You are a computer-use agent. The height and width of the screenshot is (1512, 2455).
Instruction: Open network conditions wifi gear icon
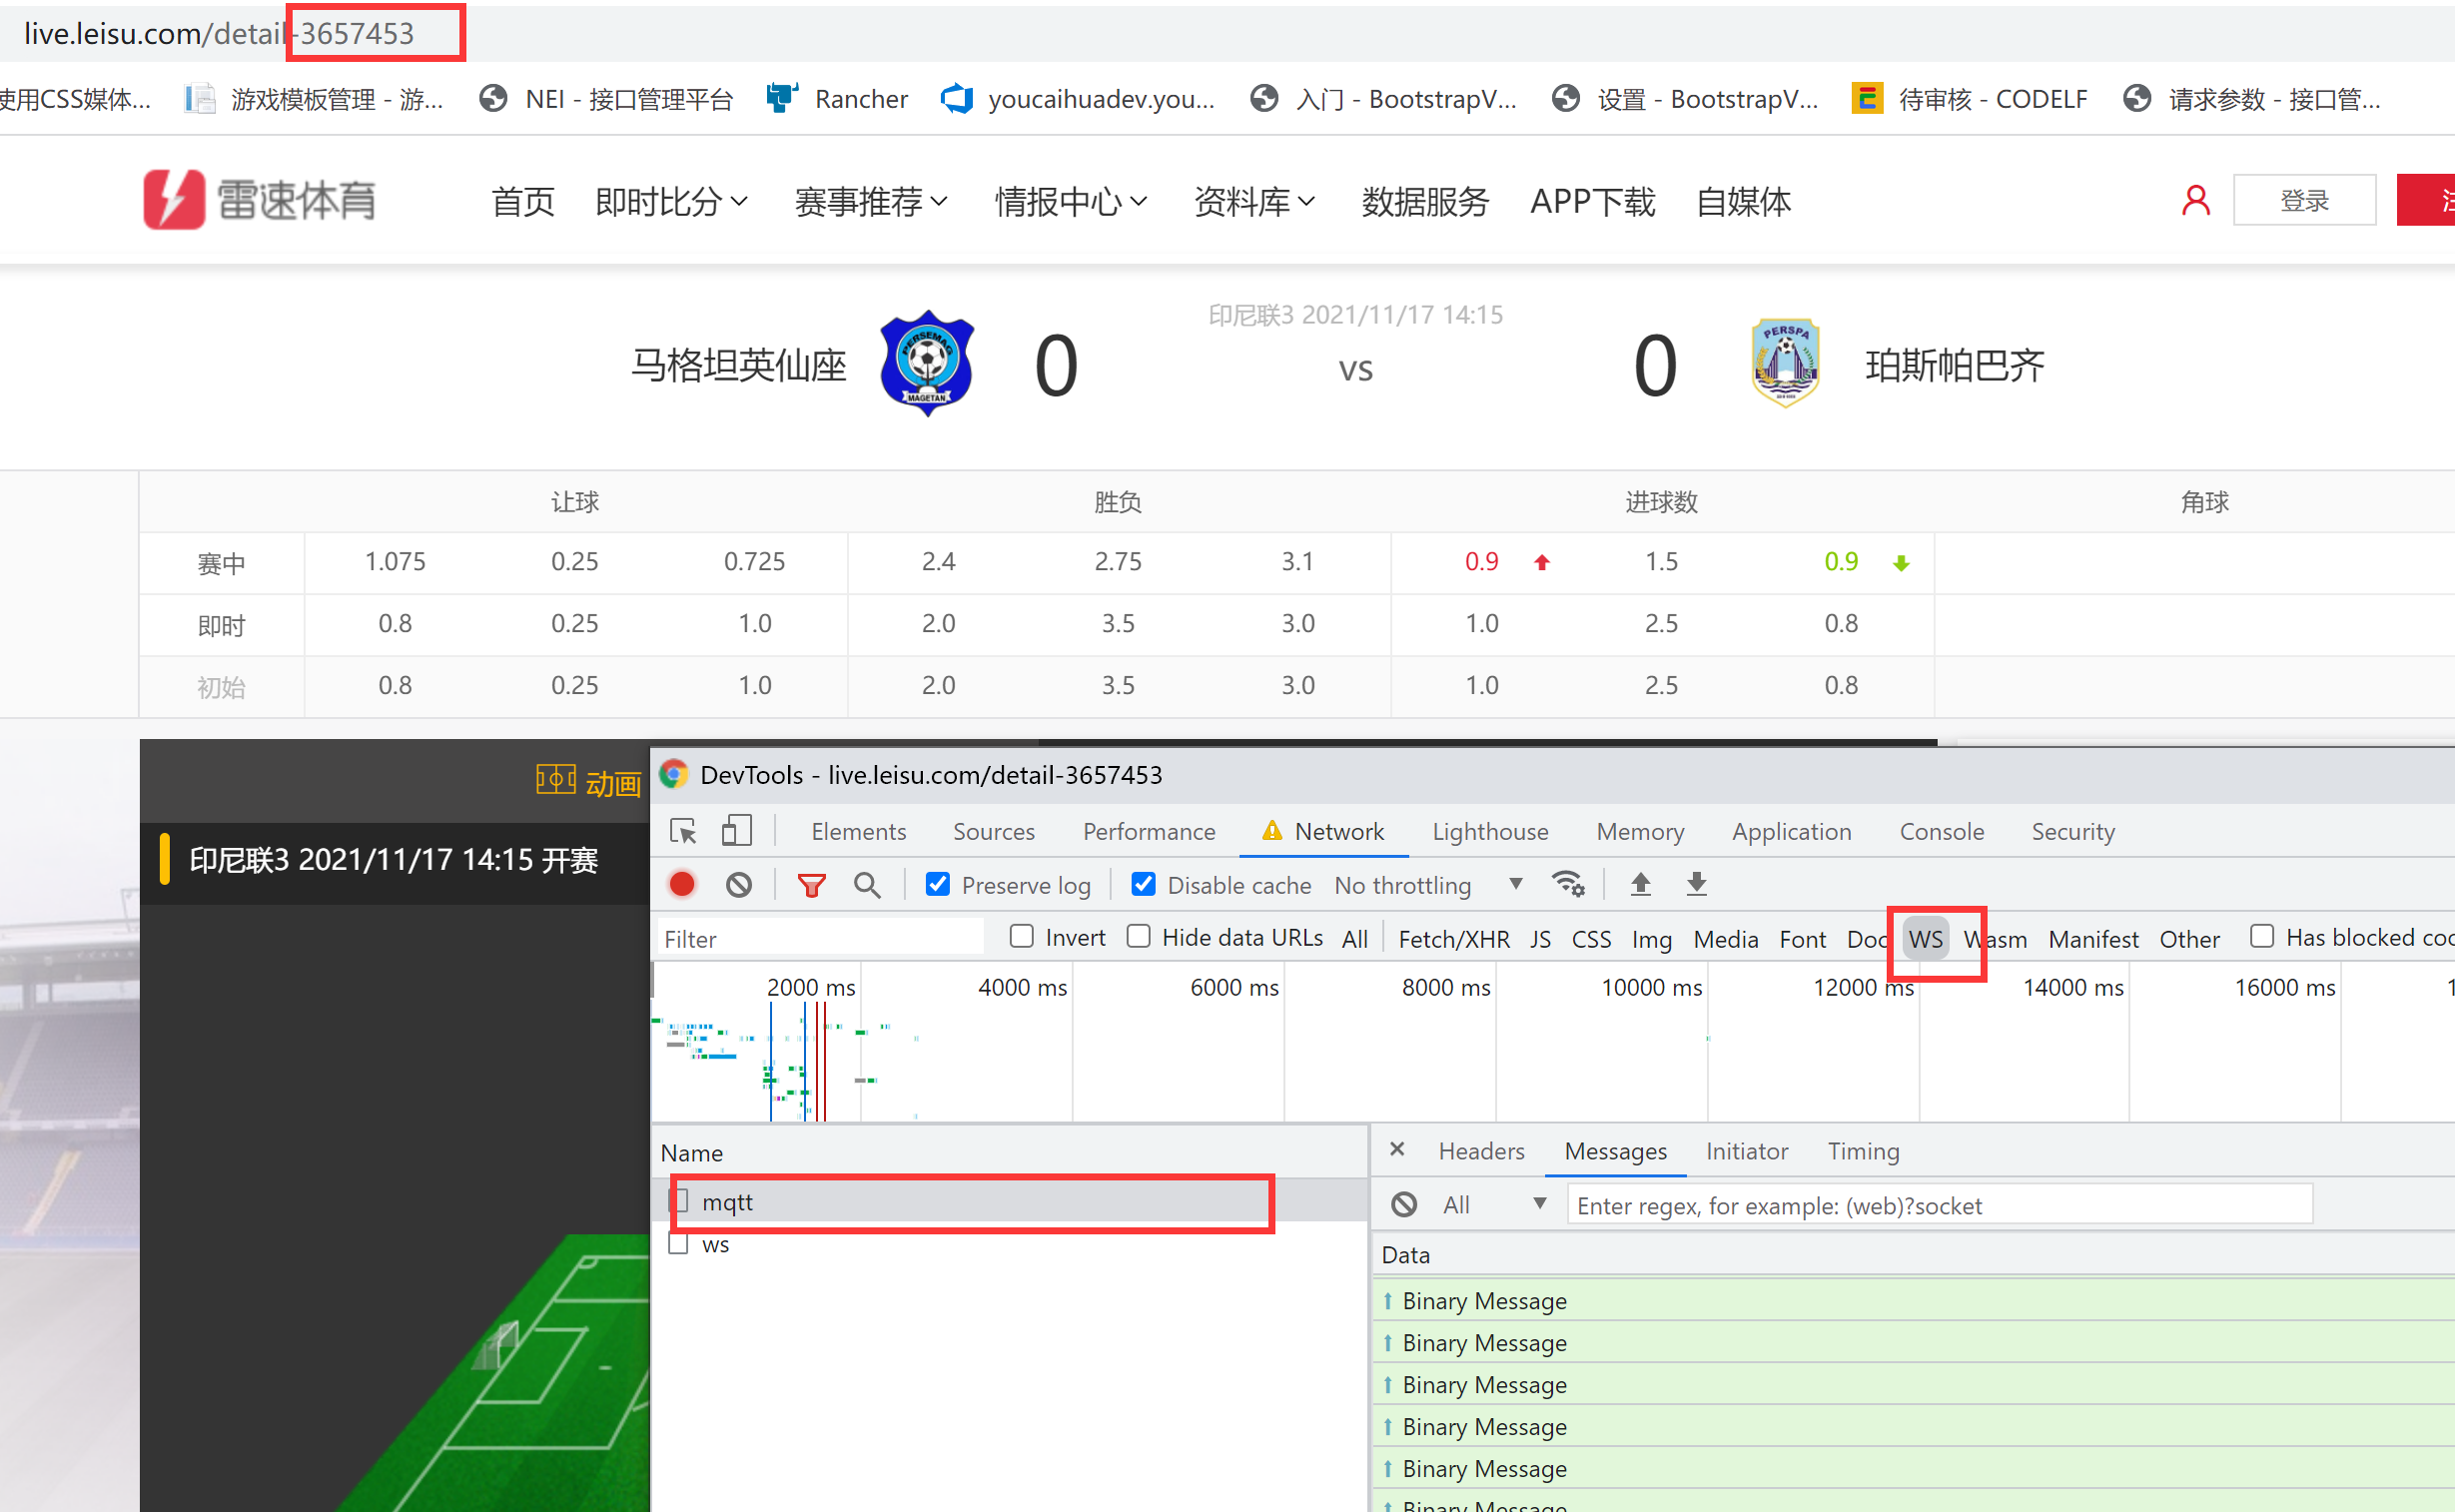(x=1568, y=884)
